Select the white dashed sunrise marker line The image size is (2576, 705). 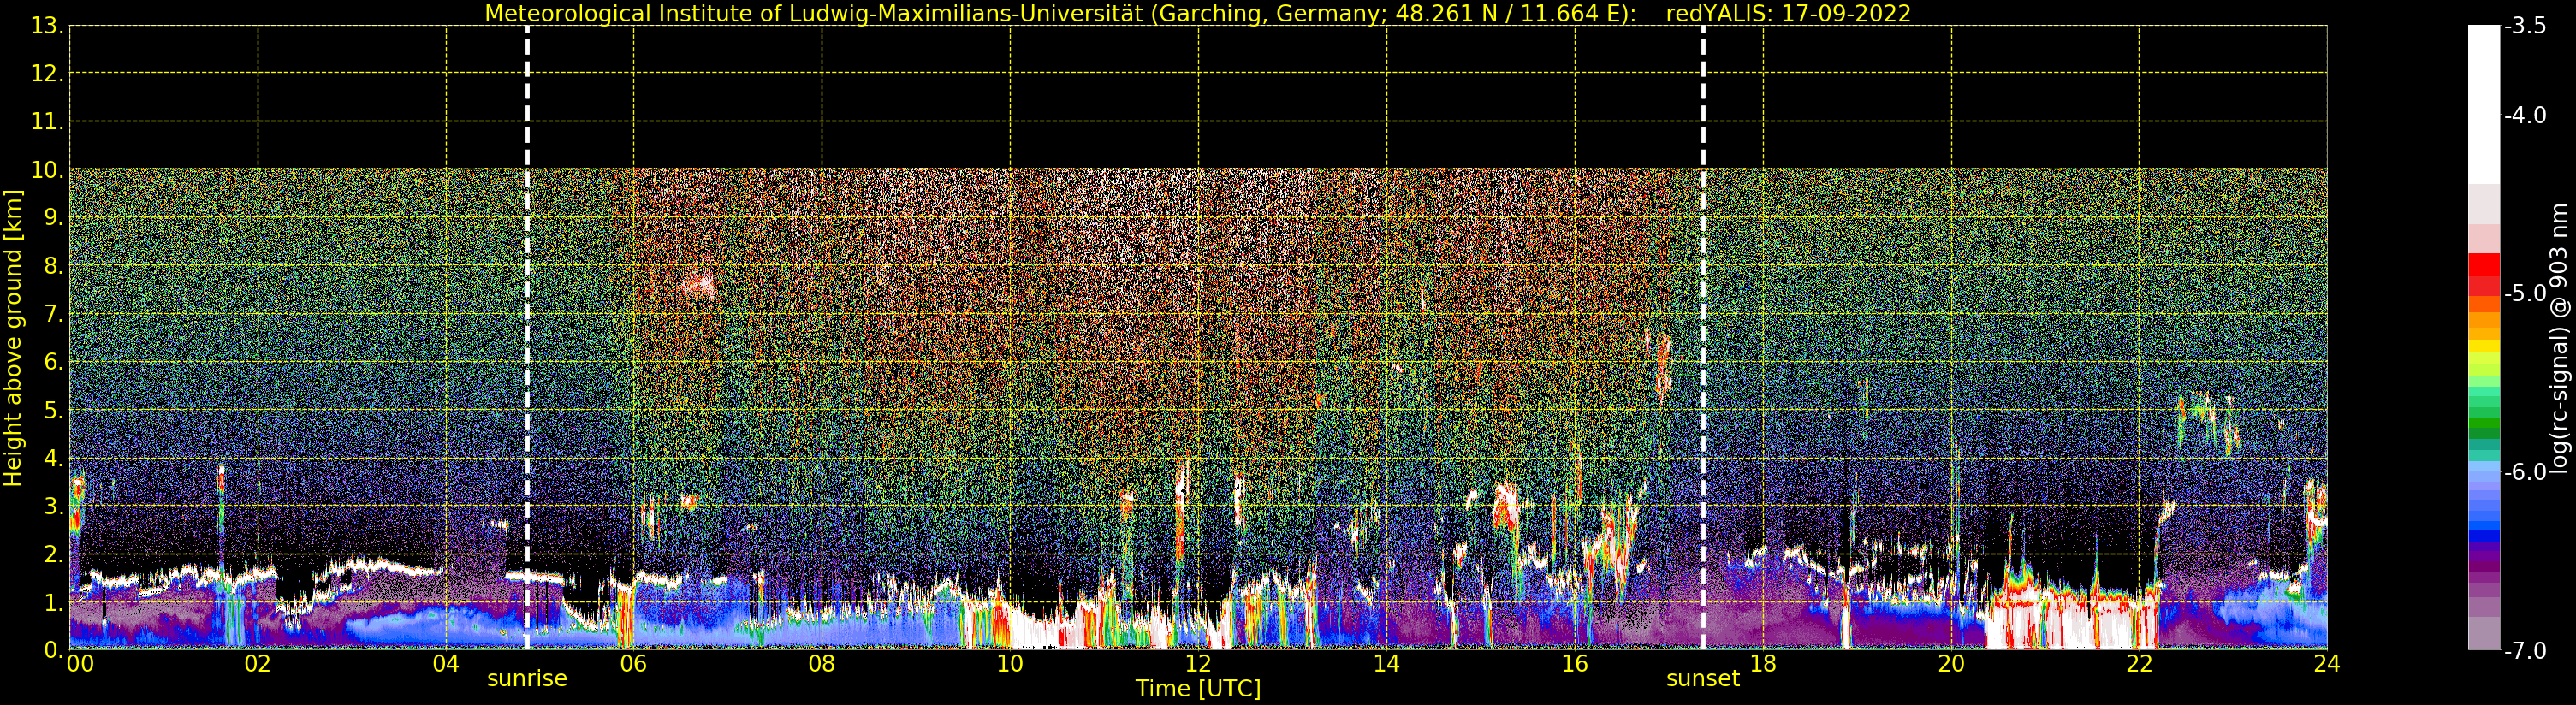click(527, 337)
